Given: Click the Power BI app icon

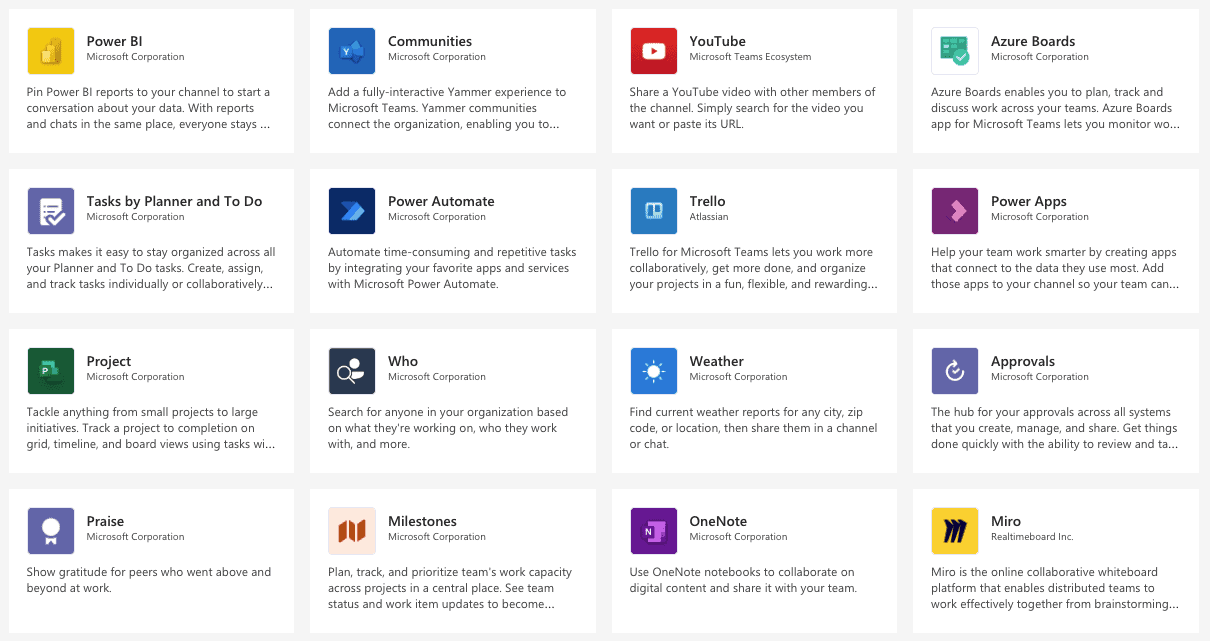Looking at the screenshot, I should (x=51, y=51).
